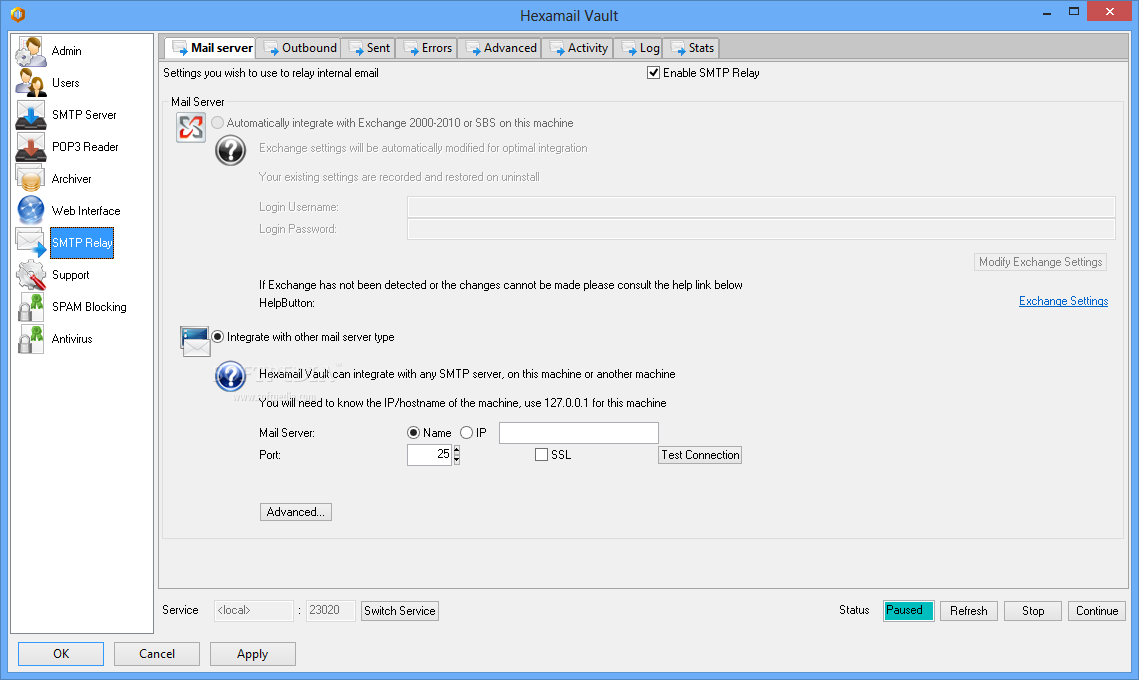Select automatic Exchange integration radio button

pyautogui.click(x=217, y=123)
